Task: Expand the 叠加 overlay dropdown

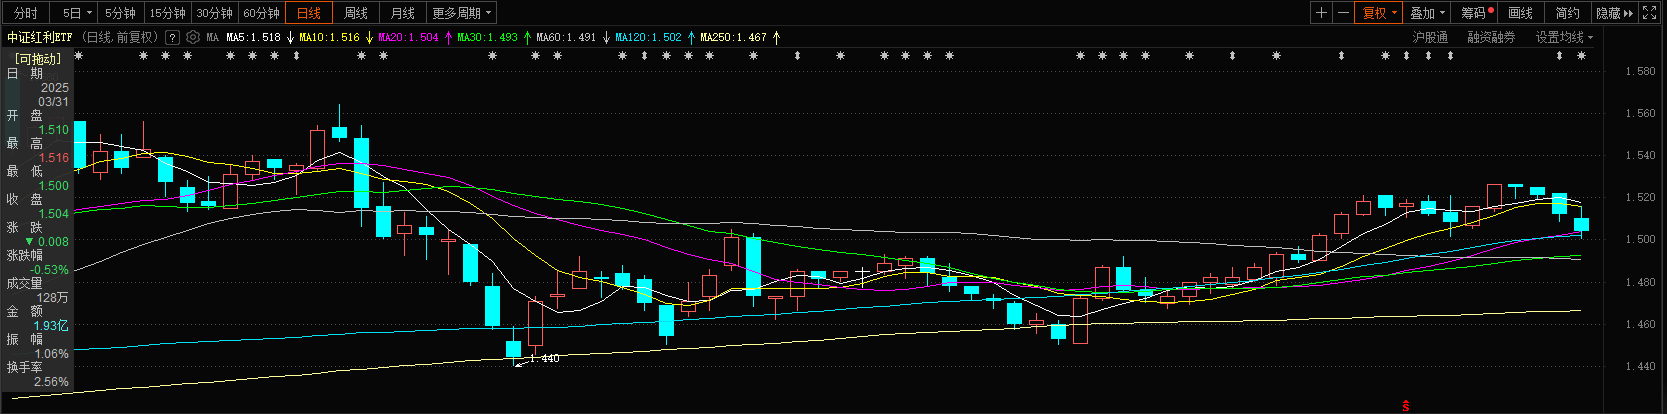Action: [1426, 13]
